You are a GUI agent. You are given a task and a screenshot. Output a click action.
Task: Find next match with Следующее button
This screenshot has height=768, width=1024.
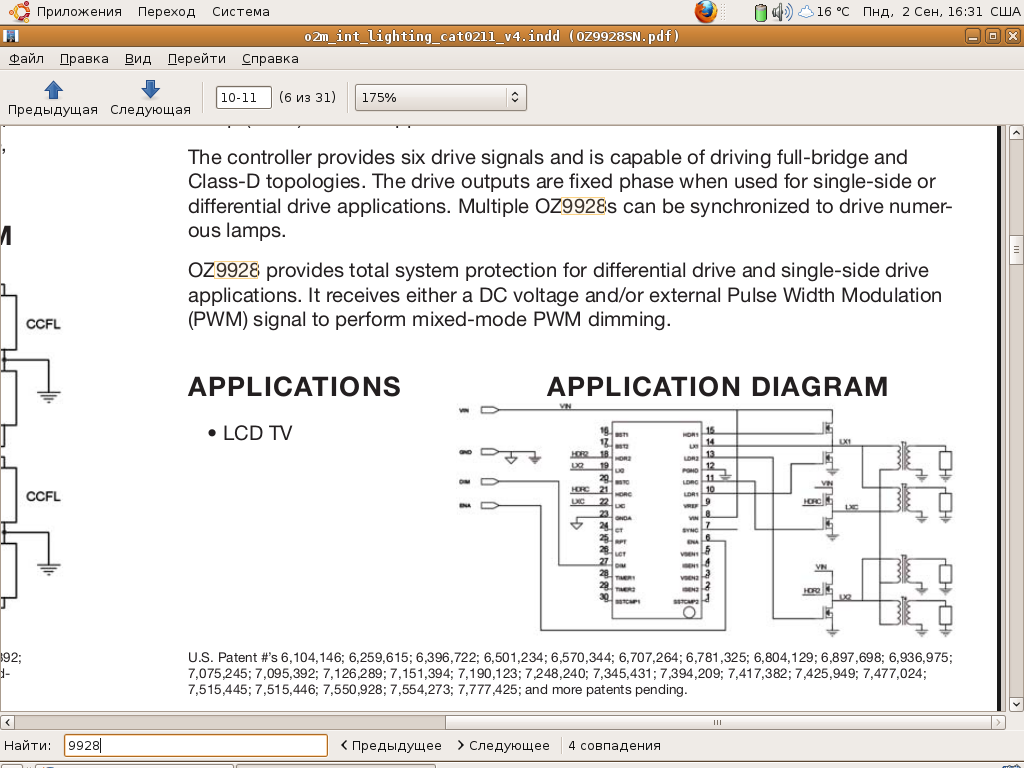(503, 745)
